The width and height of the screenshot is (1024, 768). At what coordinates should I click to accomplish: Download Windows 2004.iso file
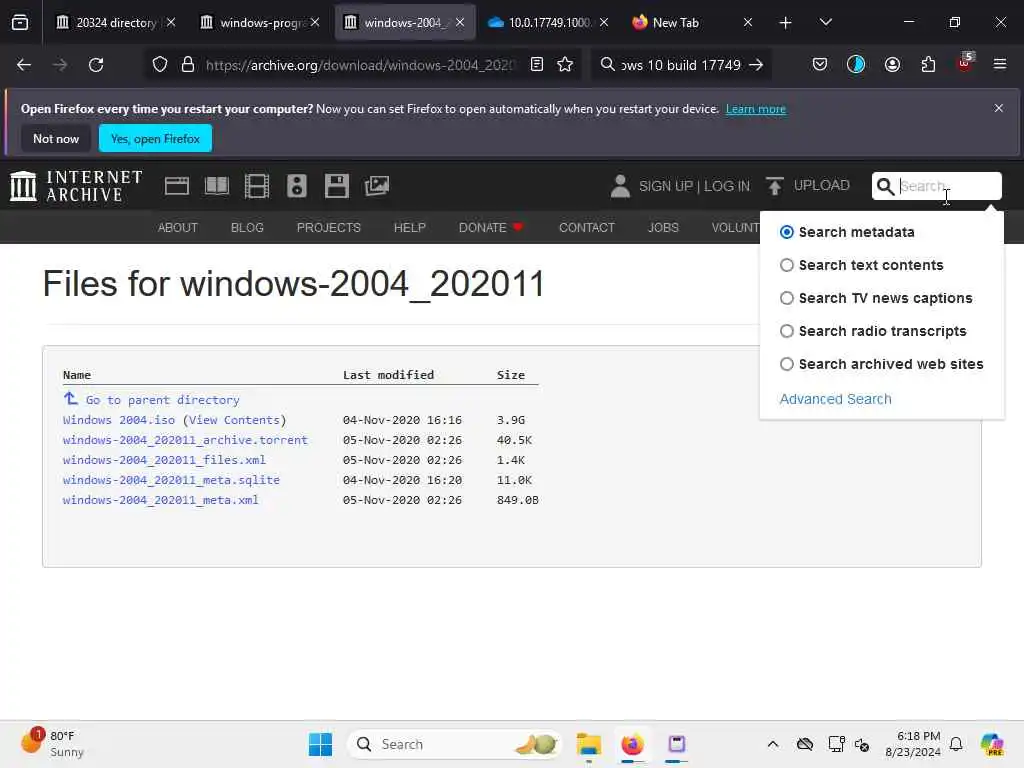[x=119, y=420]
